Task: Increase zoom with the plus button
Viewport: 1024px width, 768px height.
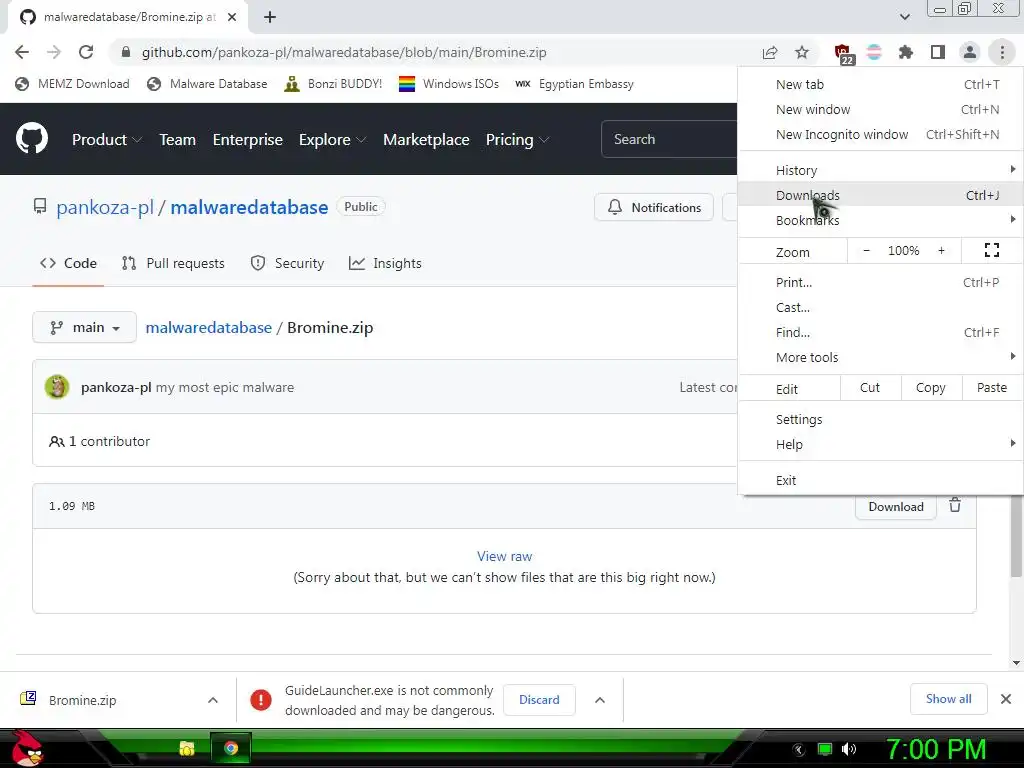Action: (941, 250)
